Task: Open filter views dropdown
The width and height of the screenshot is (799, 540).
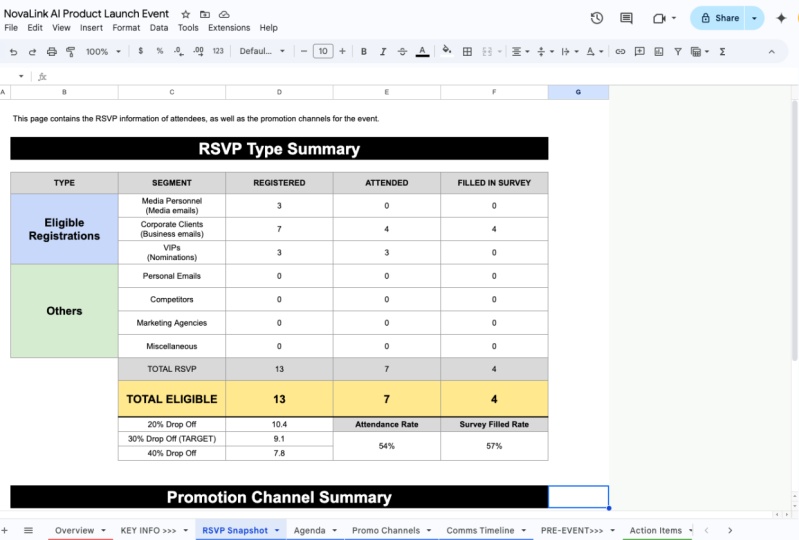Action: (700, 51)
